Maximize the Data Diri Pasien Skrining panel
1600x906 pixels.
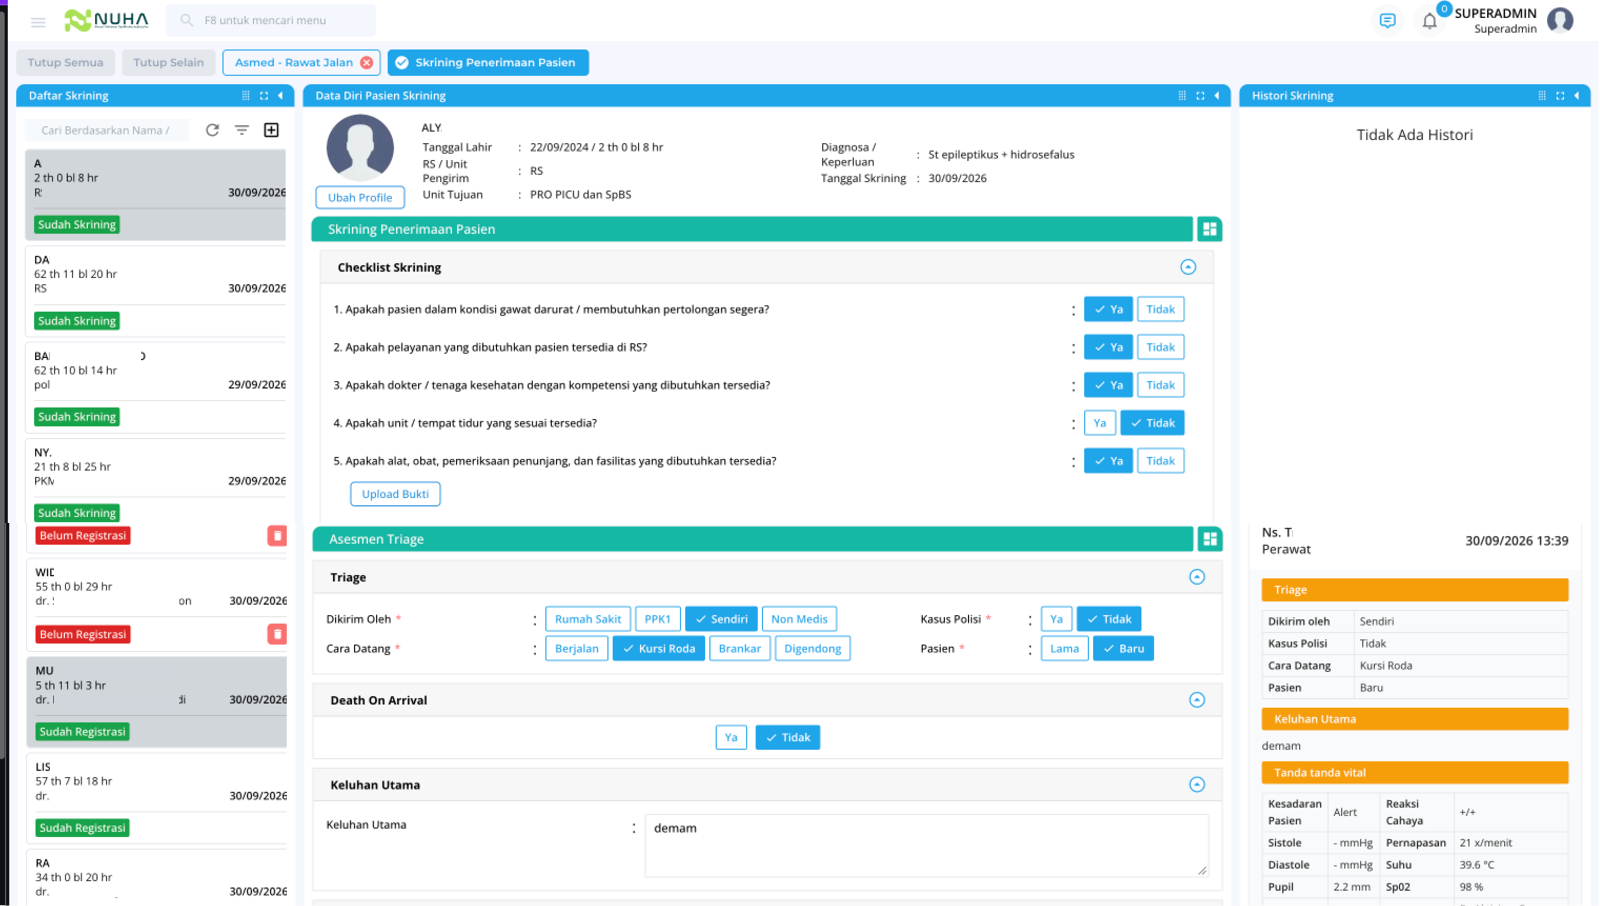[x=1200, y=96]
